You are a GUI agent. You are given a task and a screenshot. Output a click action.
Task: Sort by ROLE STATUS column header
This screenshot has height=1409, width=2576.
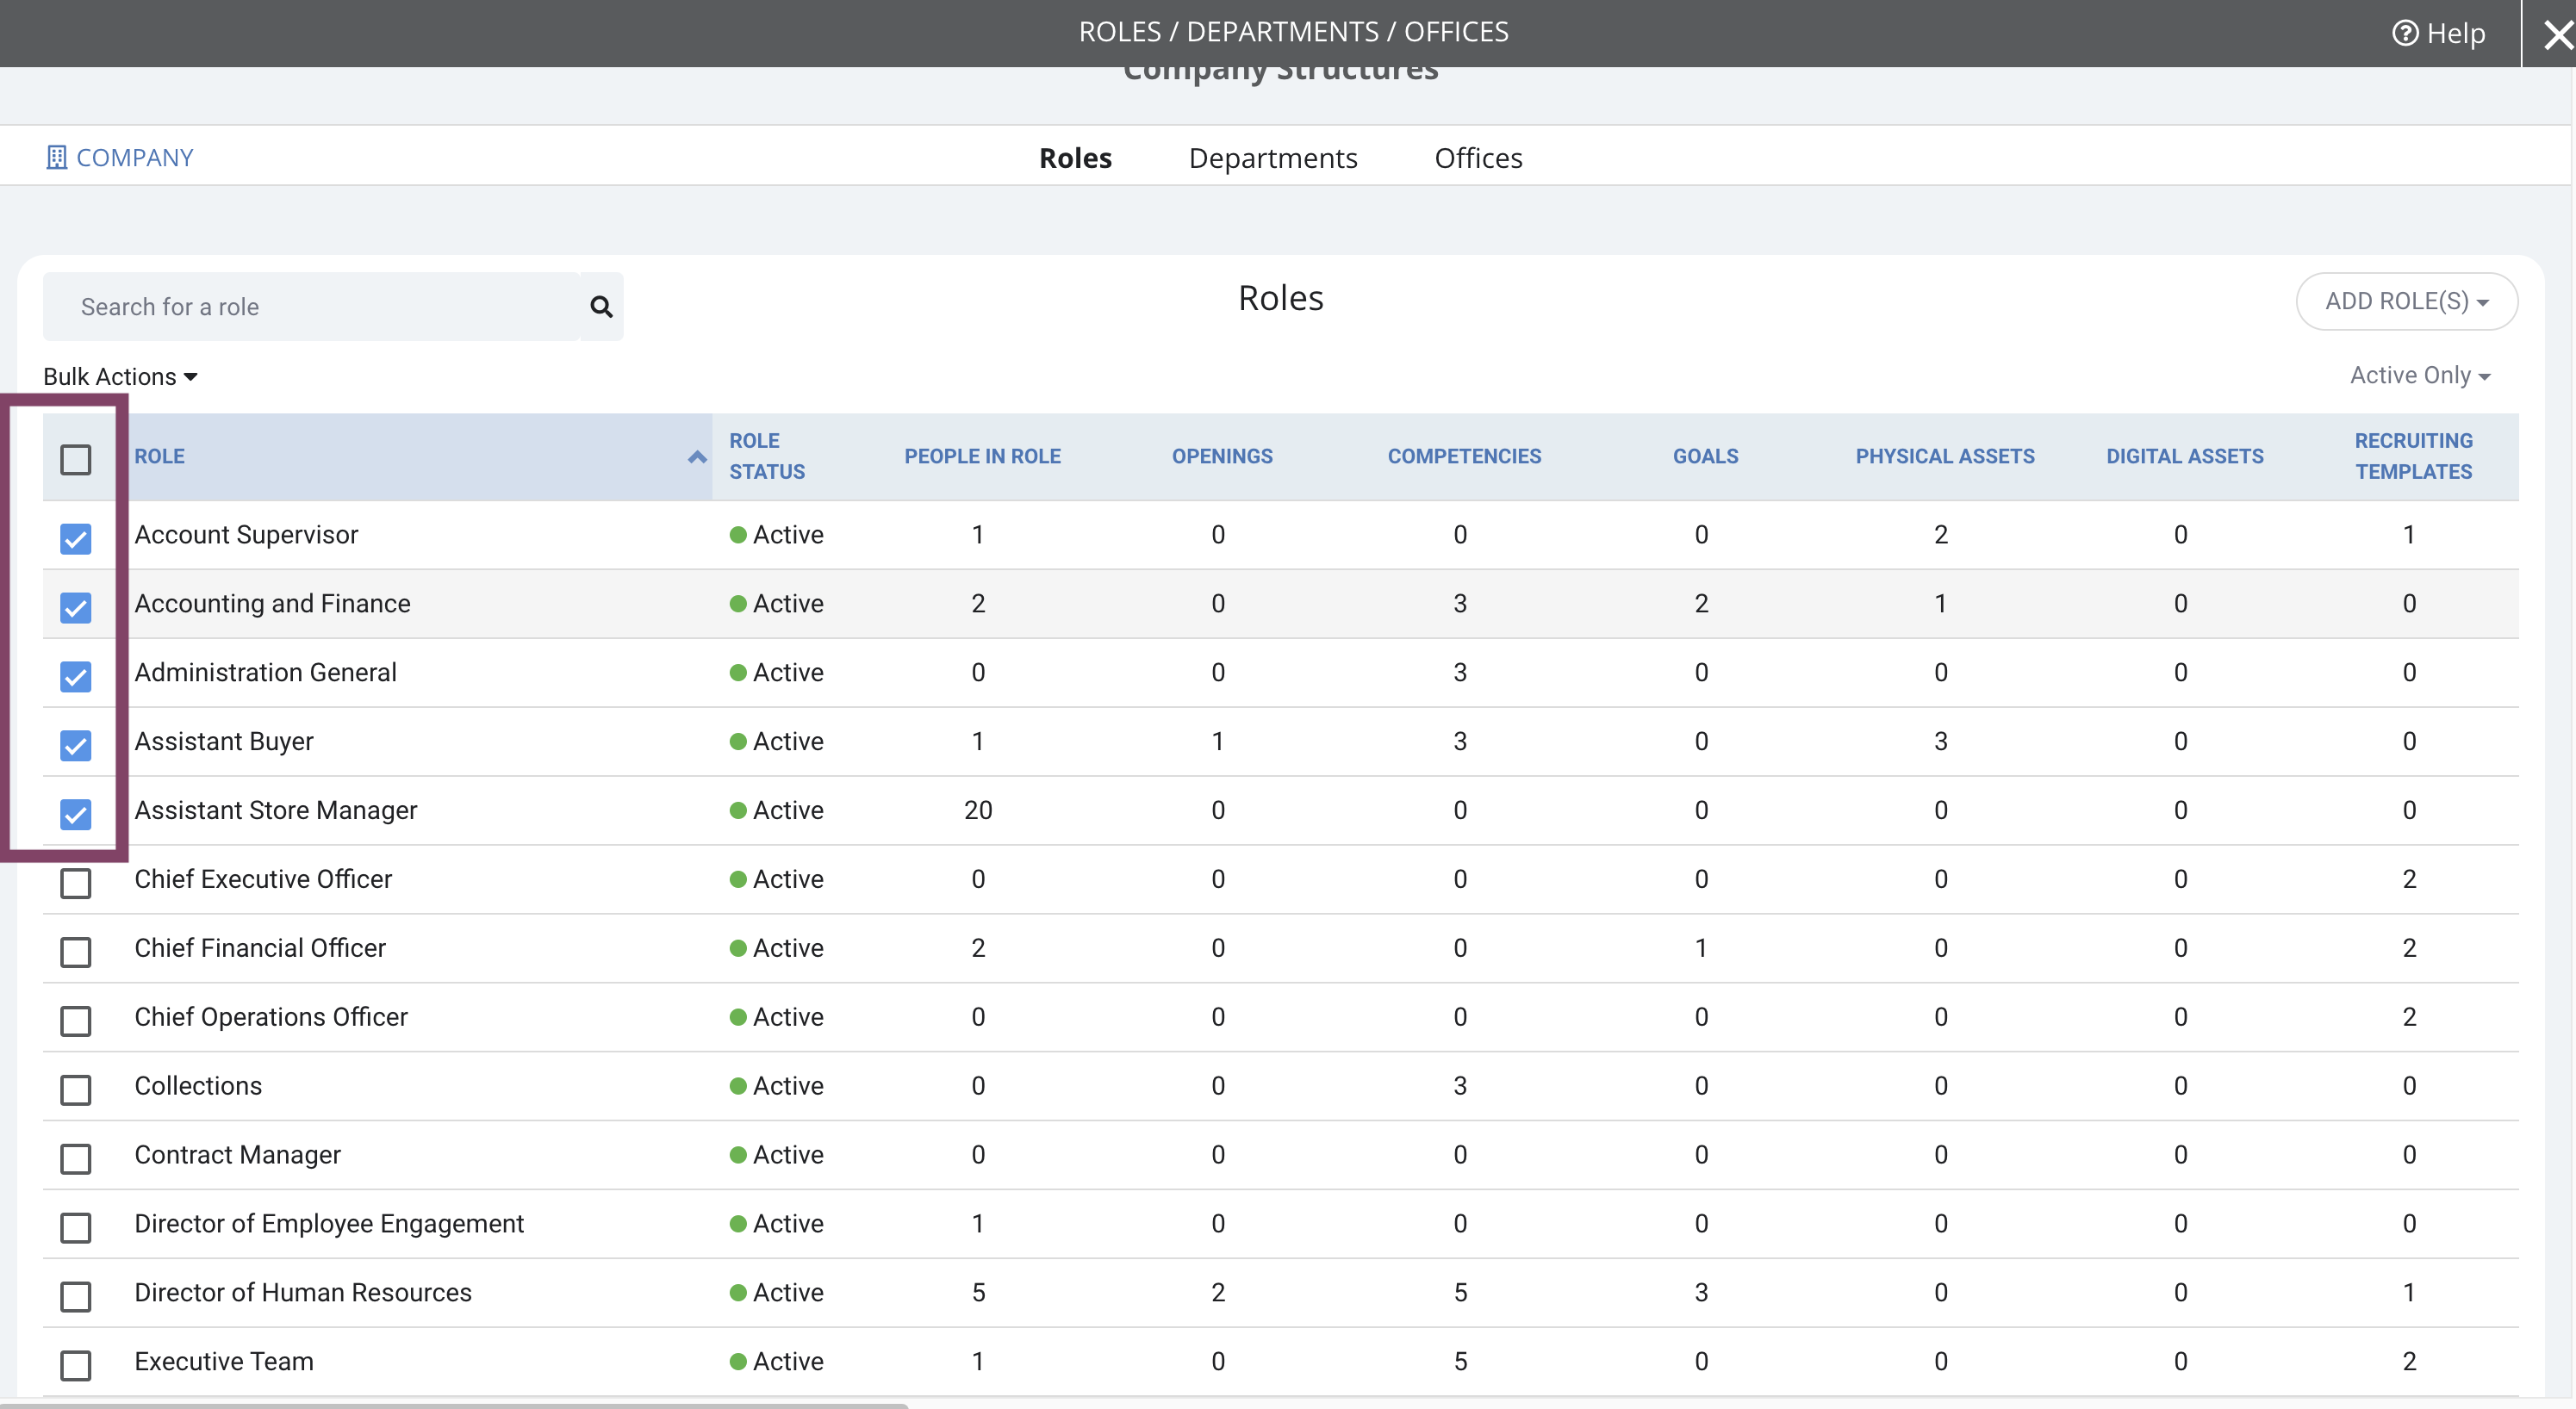tap(767, 456)
